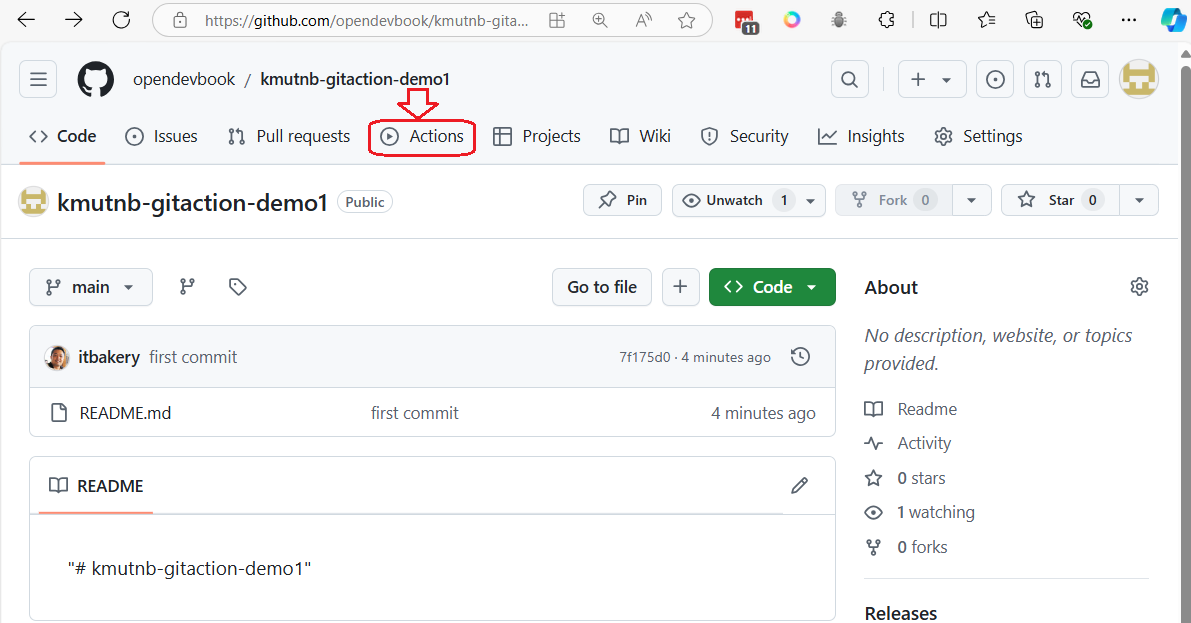Viewport: 1191px width, 623px height.
Task: Switch to the Actions tab
Action: coord(423,137)
